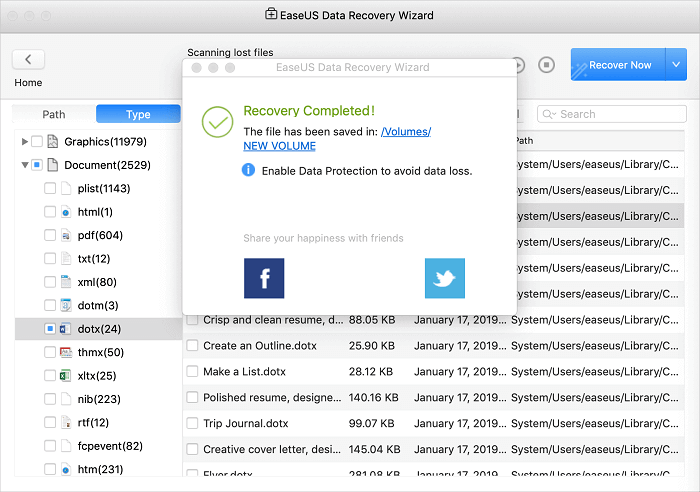Check box for Polished resume file
This screenshot has width=700, height=492.
click(192, 397)
